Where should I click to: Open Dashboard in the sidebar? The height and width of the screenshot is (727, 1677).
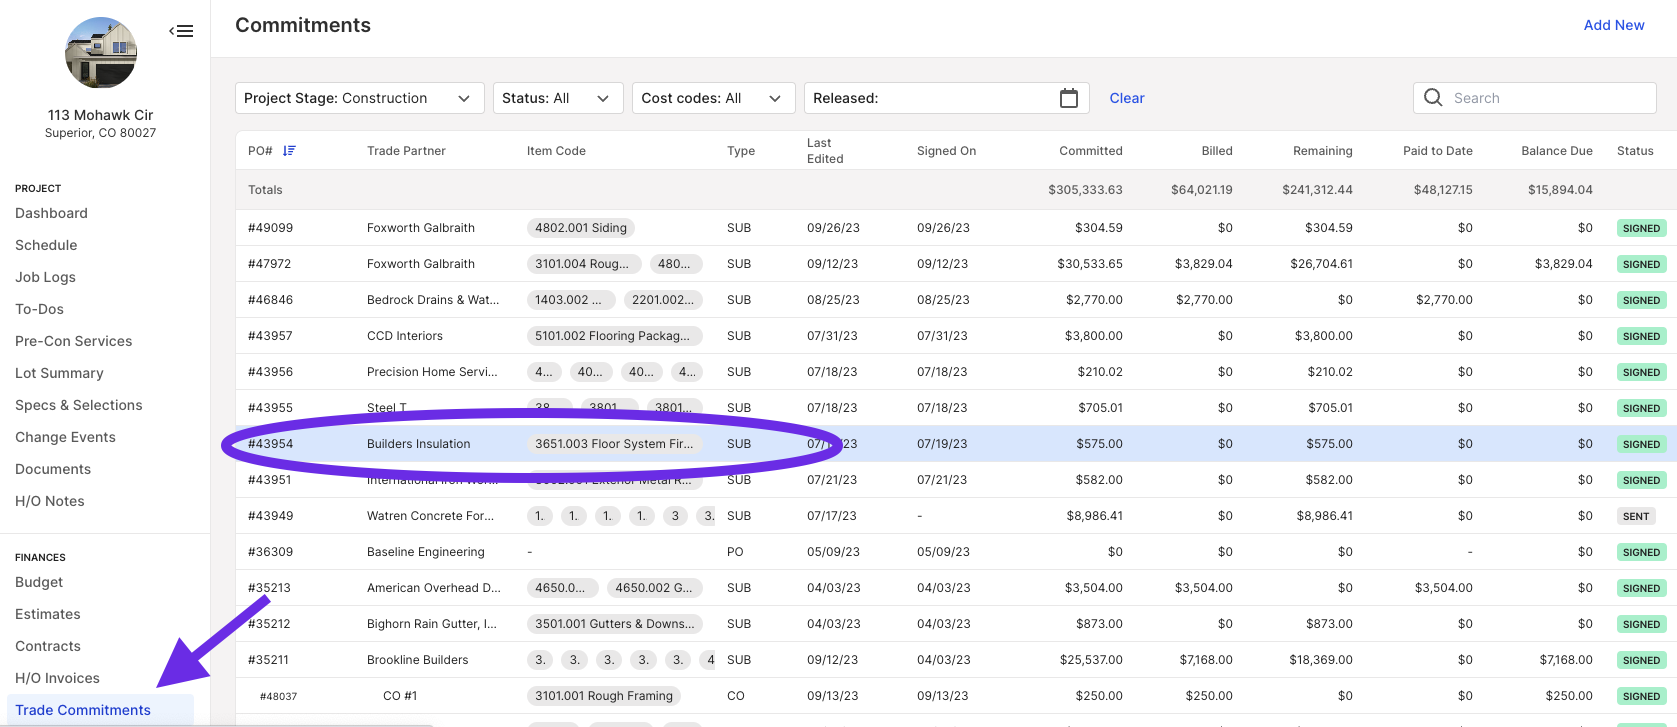(x=51, y=213)
